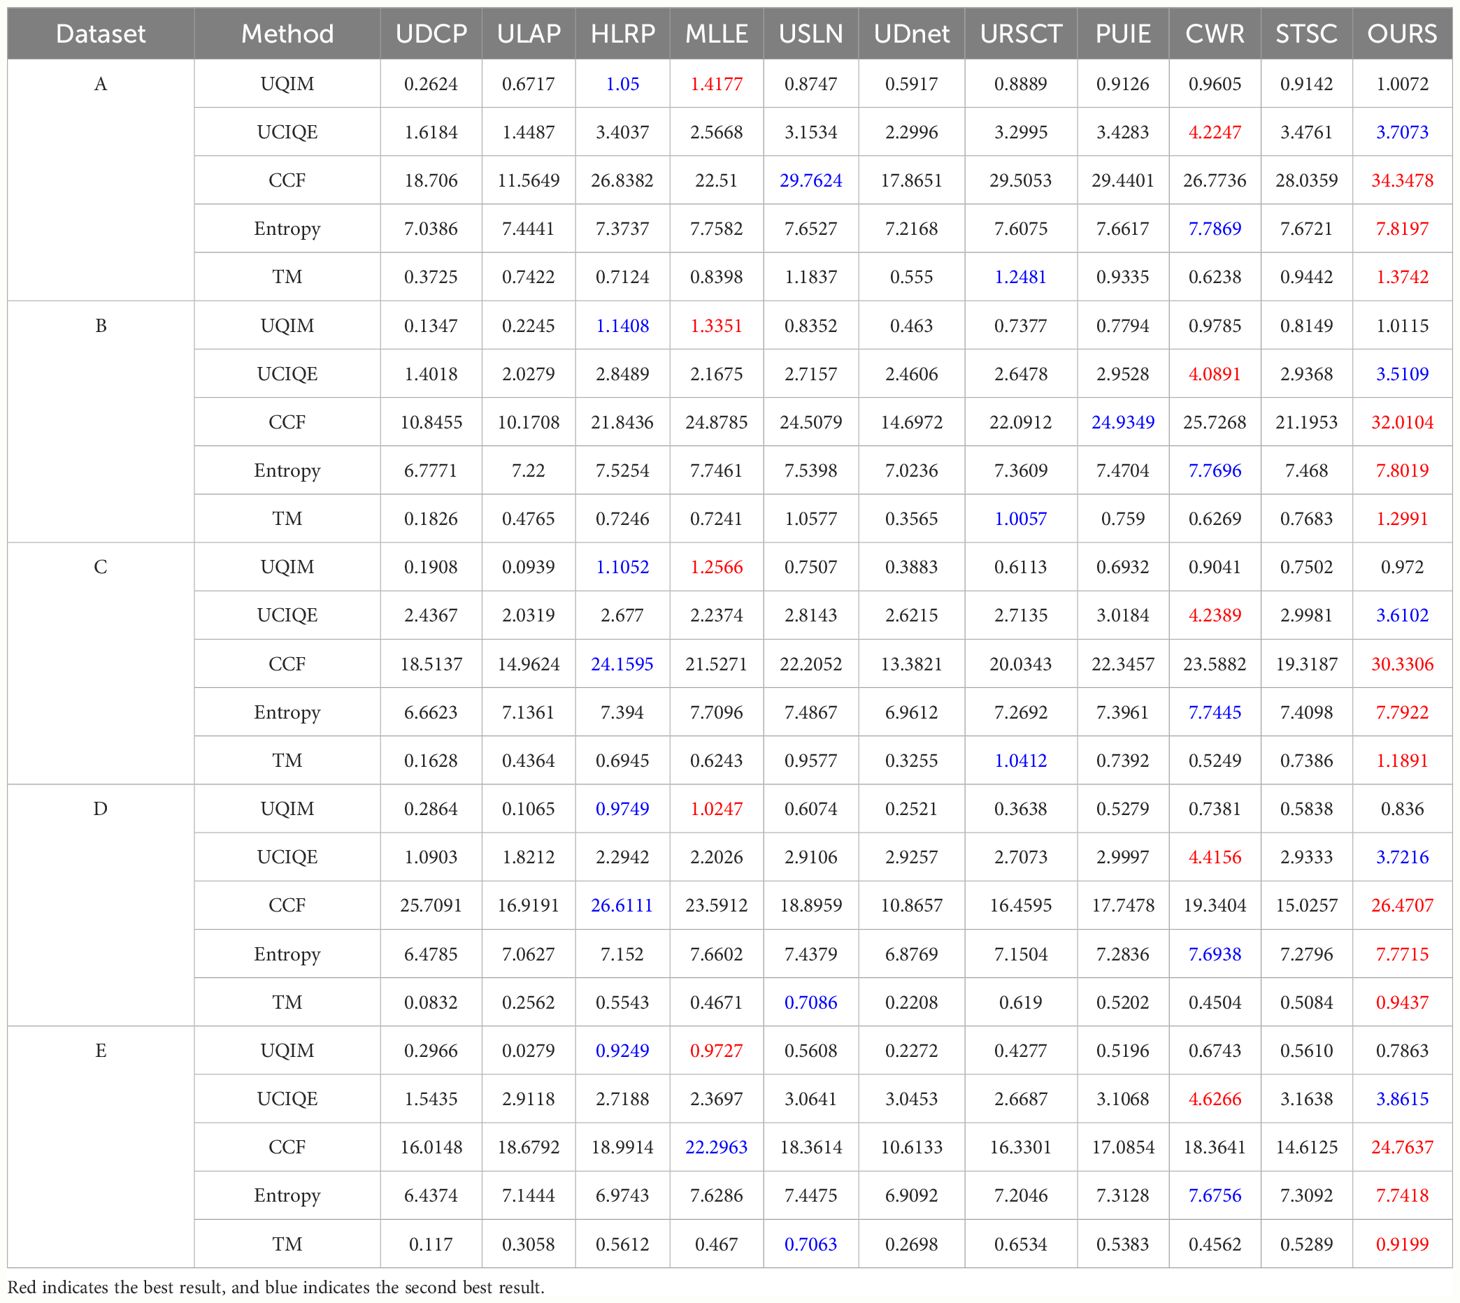Viewport: 1460px width, 1303px height.
Task: Select red value 34.3478
Action: [x=1402, y=181]
